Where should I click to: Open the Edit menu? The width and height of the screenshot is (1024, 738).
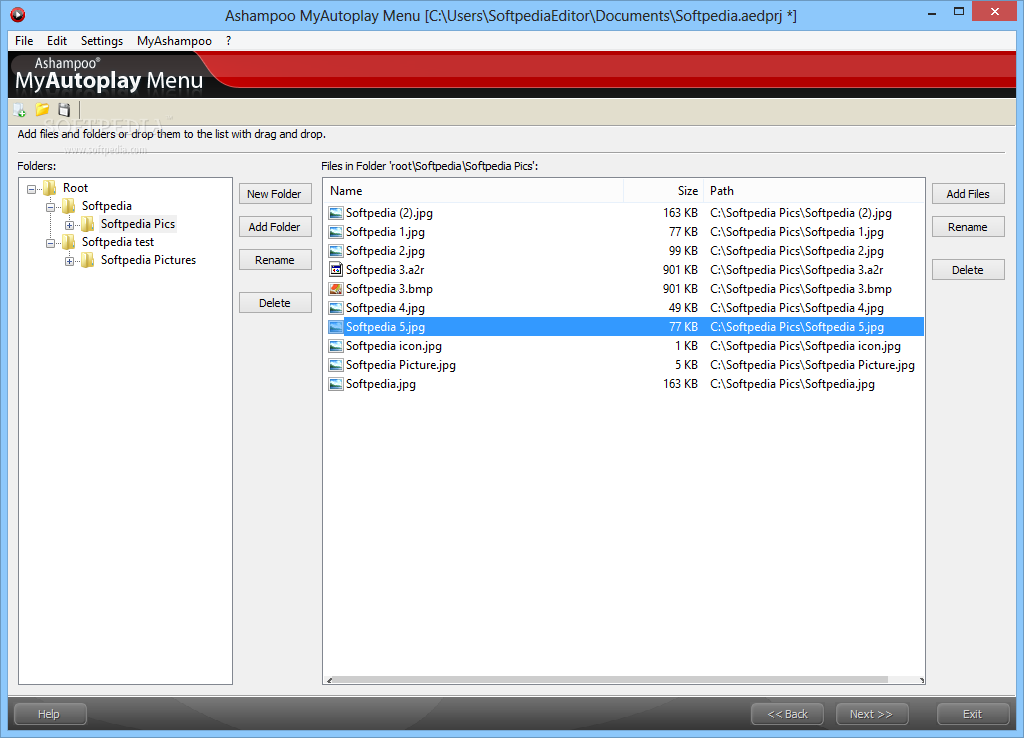(57, 40)
